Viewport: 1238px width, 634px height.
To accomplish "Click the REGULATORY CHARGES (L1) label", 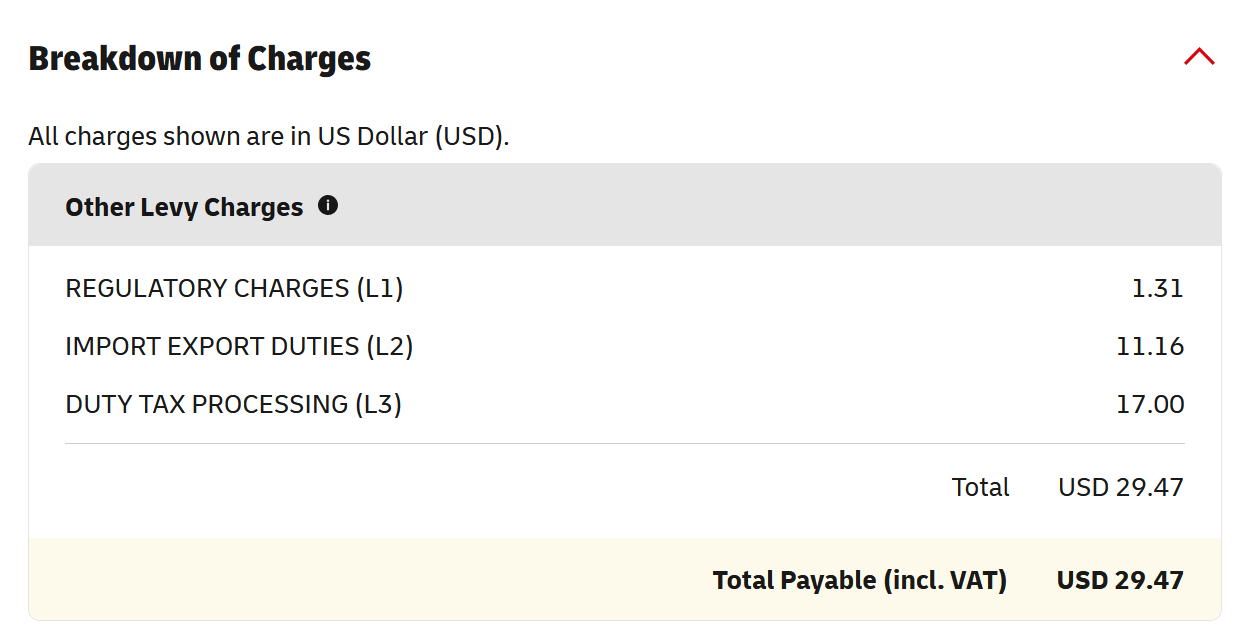I will point(234,289).
